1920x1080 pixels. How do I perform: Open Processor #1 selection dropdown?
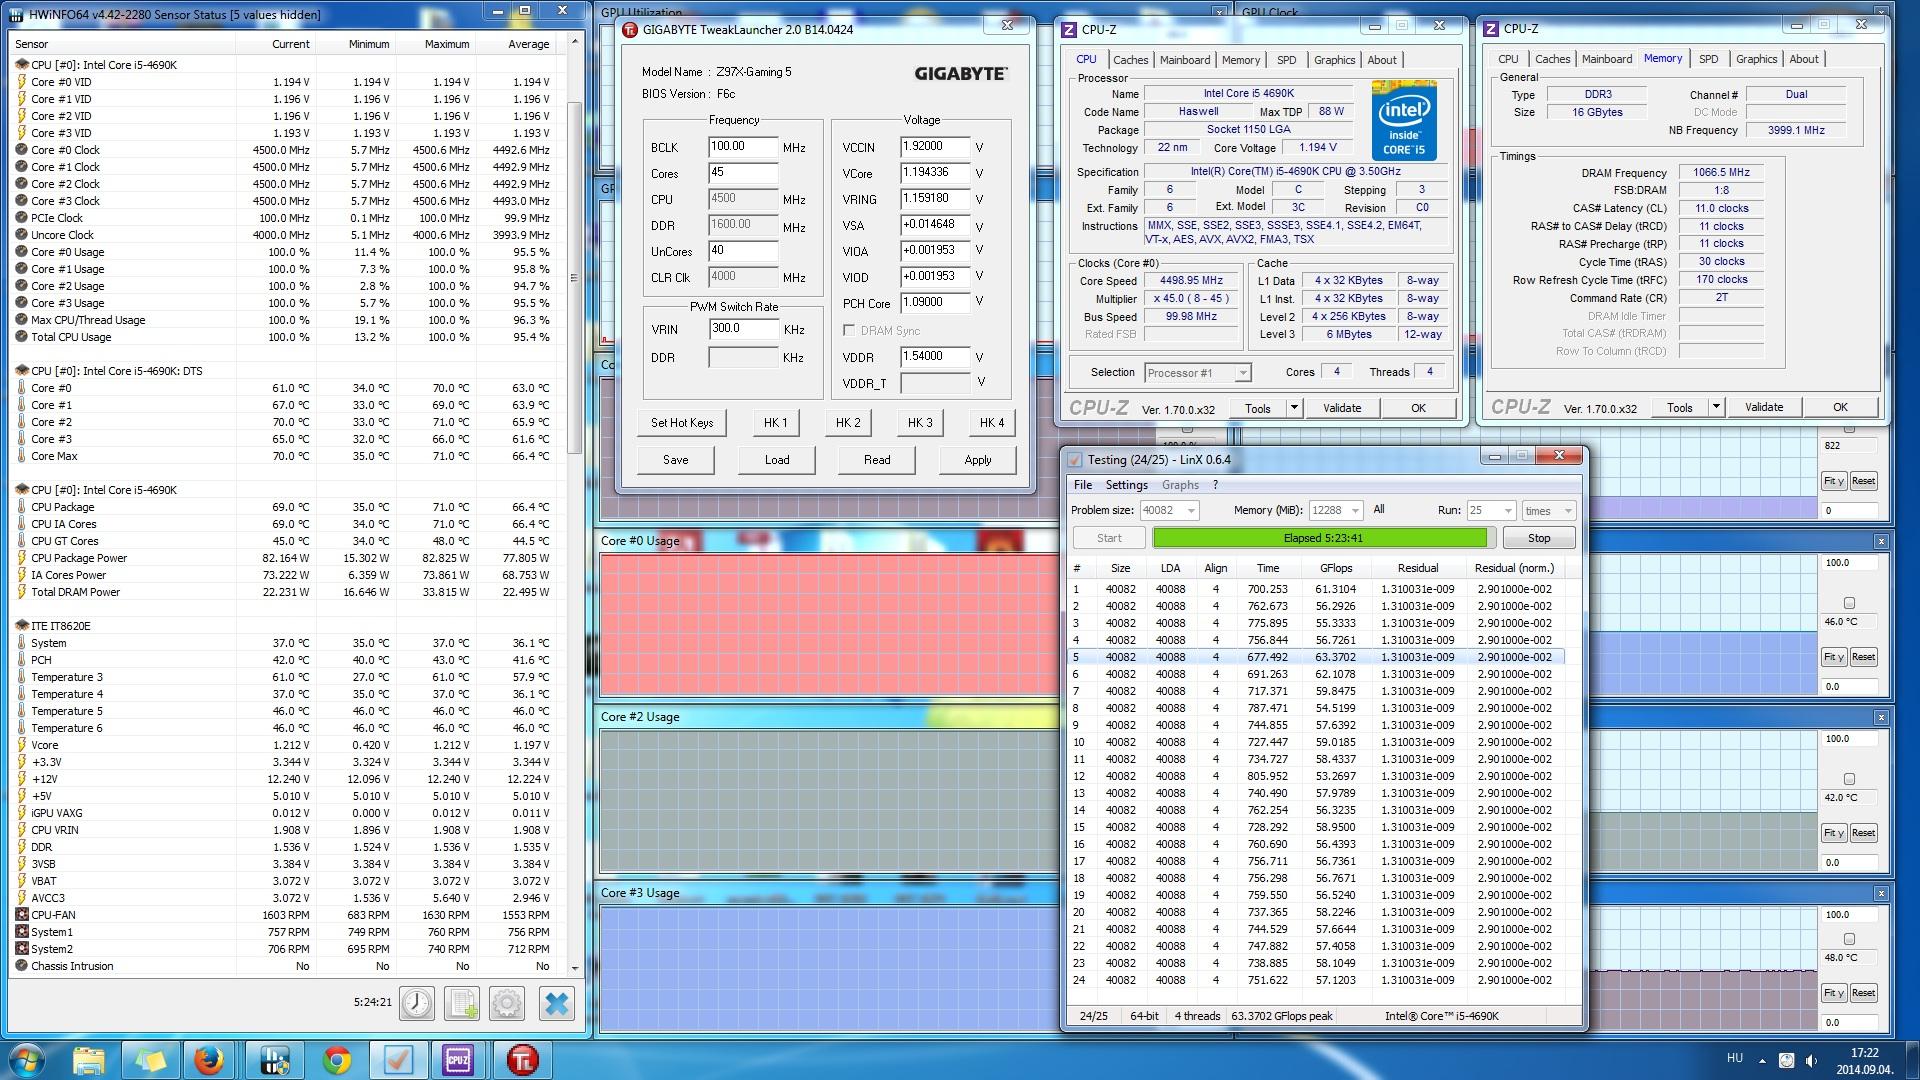click(1242, 373)
